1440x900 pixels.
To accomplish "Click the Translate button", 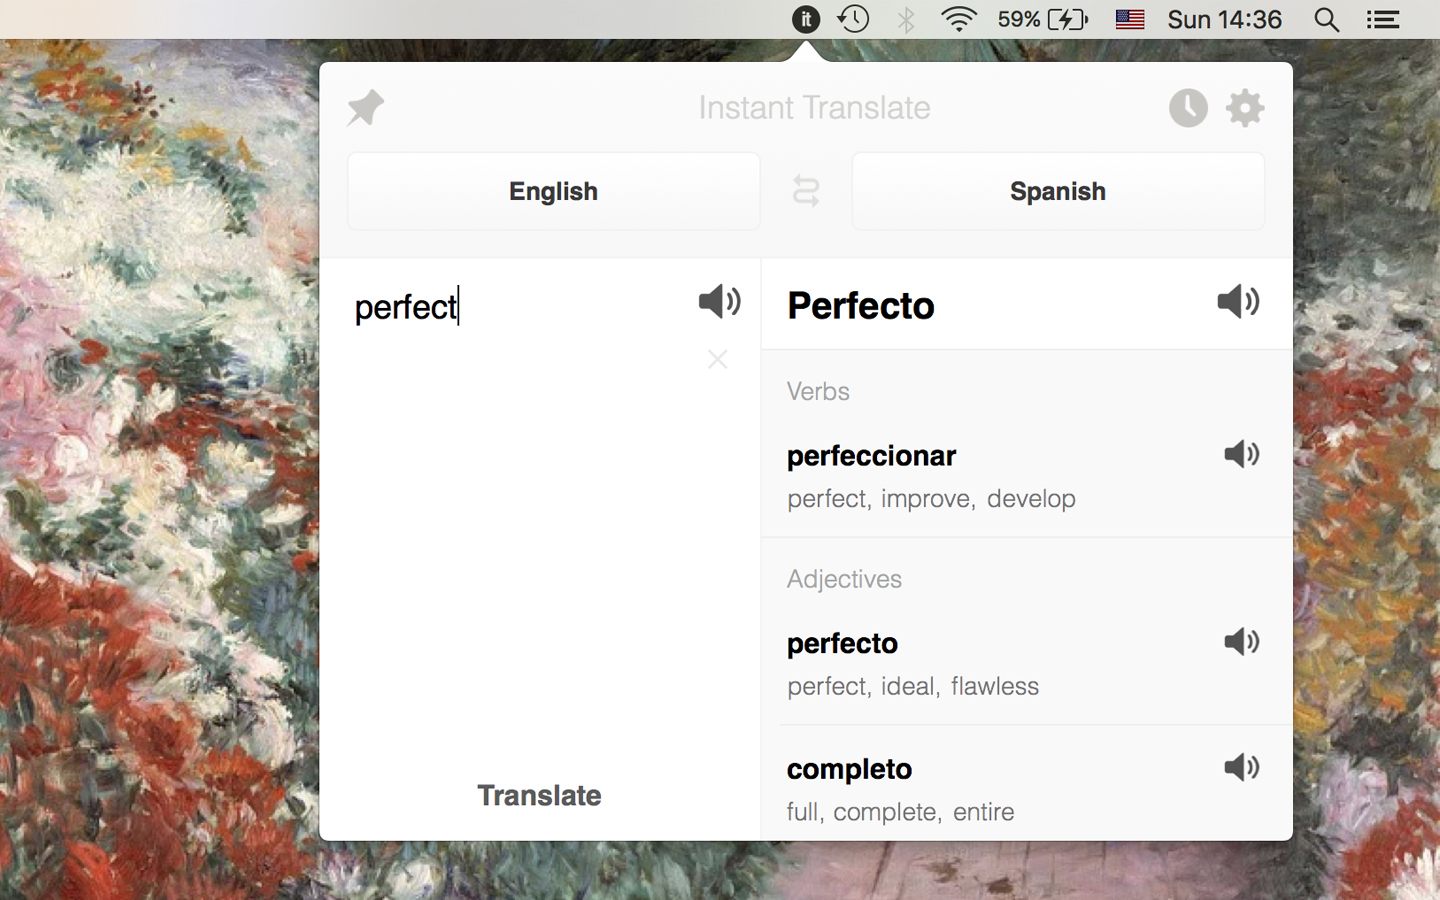I will click(539, 795).
